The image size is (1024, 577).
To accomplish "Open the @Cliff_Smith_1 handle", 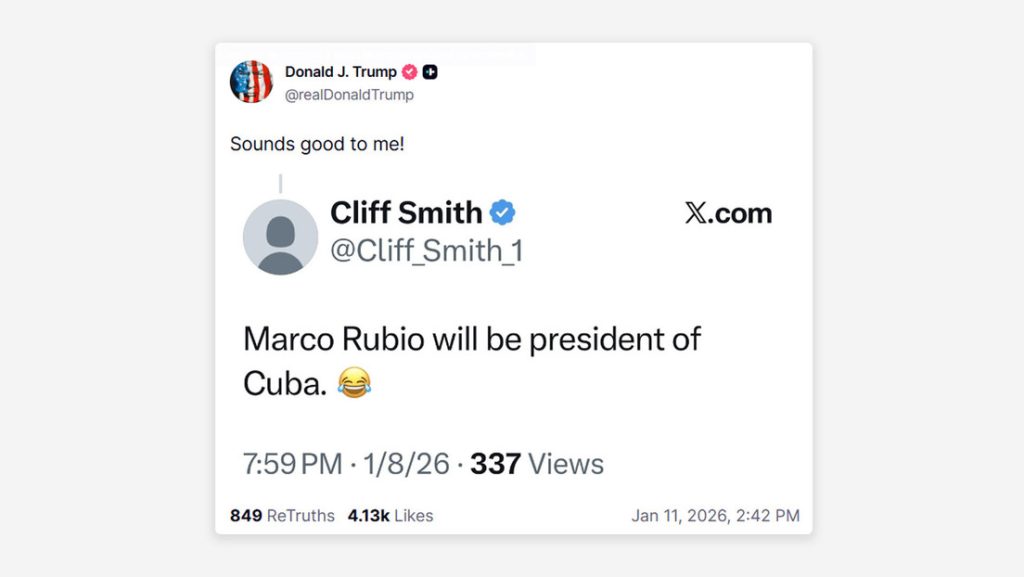I will (x=427, y=251).
